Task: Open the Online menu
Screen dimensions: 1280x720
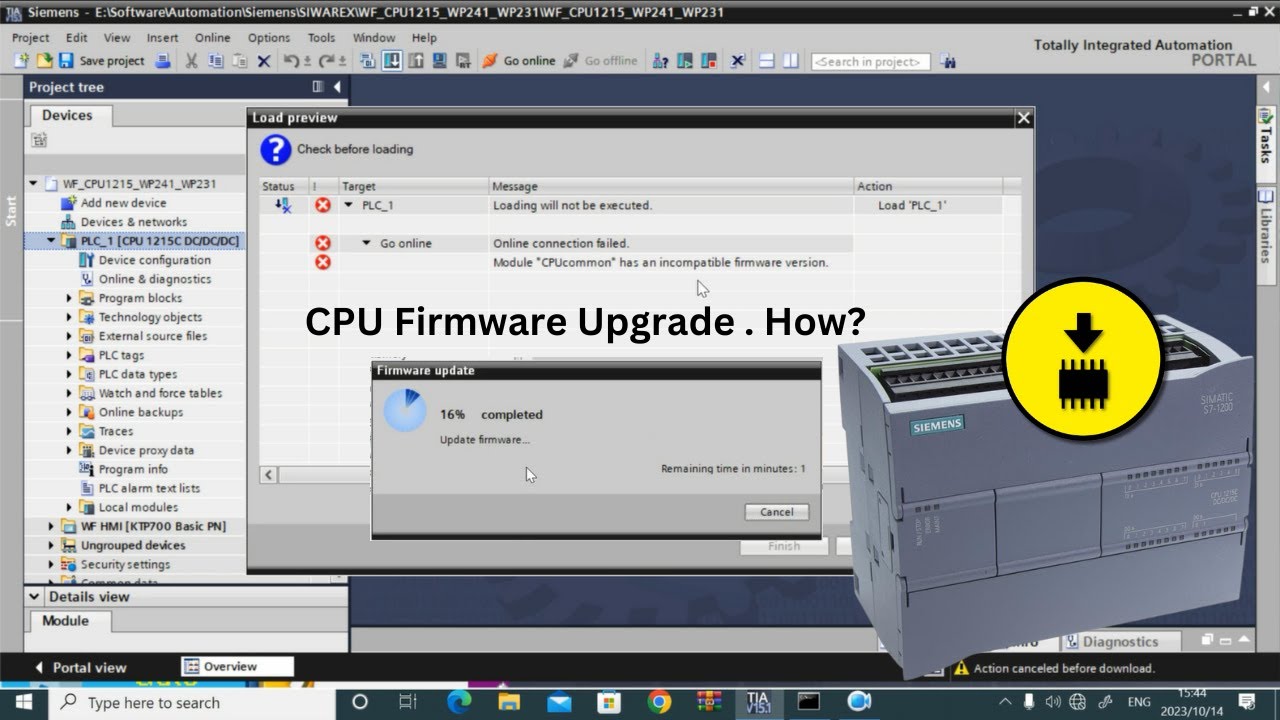Action: tap(212, 38)
